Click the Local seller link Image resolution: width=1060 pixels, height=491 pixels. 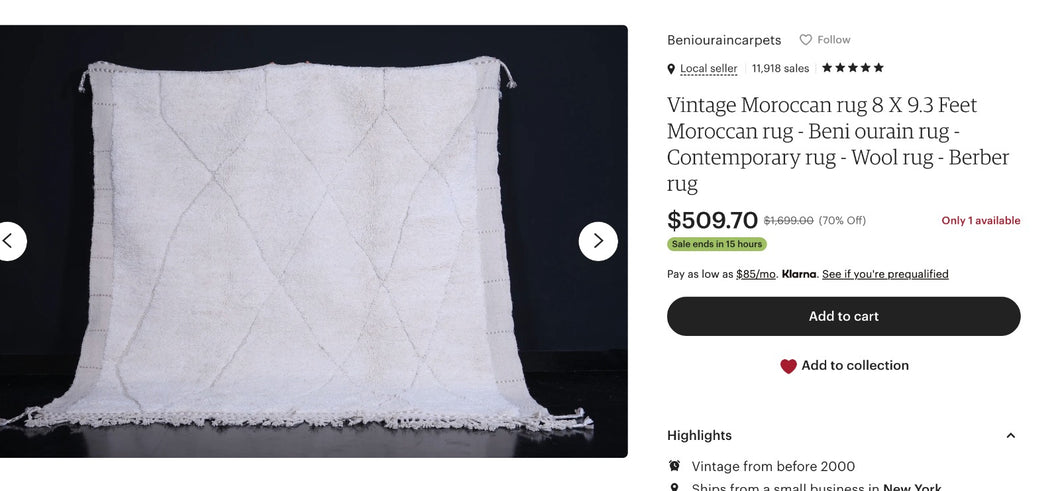pyautogui.click(x=708, y=69)
